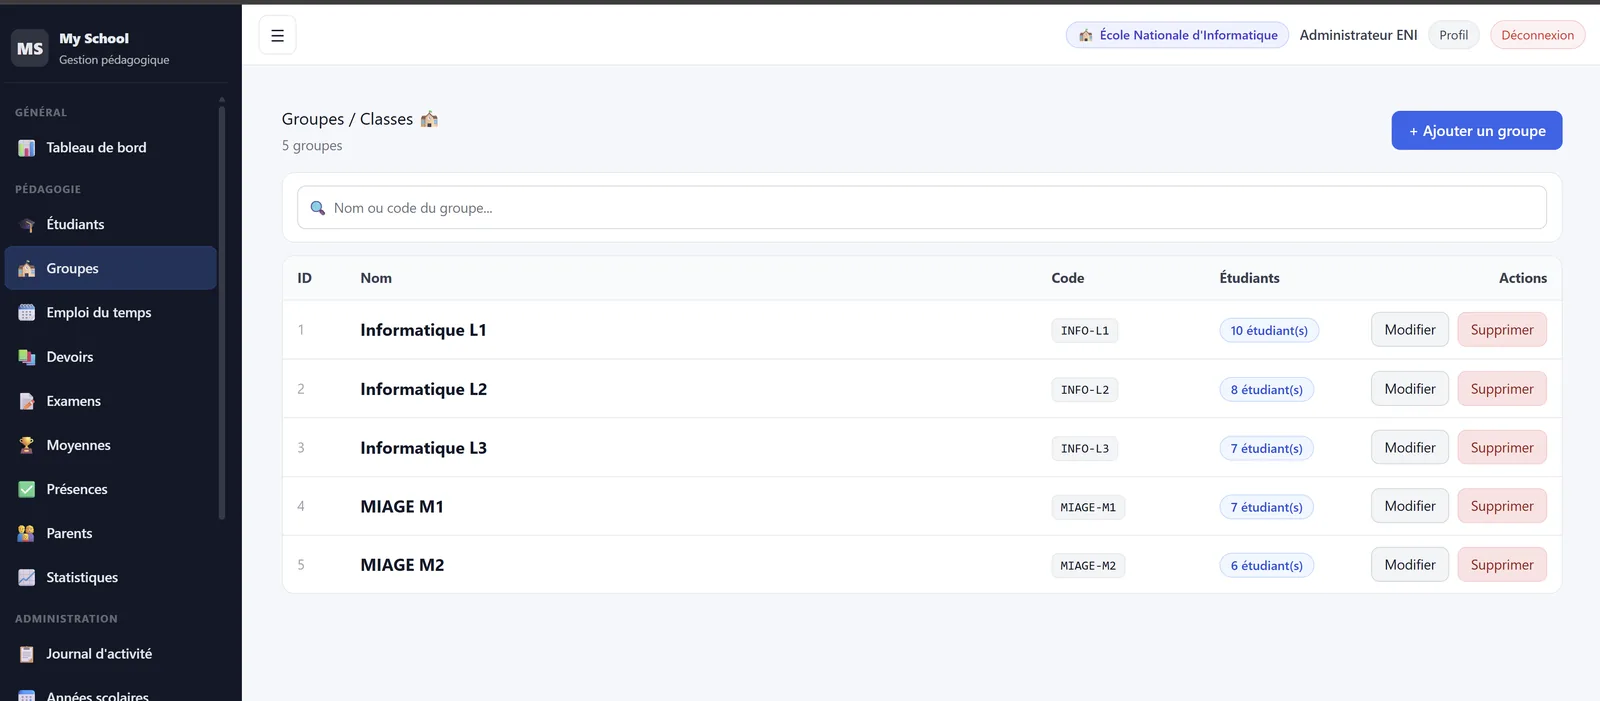The height and width of the screenshot is (701, 1600).
Task: Click the MIAGE-M1 code tag
Action: pyautogui.click(x=1088, y=508)
